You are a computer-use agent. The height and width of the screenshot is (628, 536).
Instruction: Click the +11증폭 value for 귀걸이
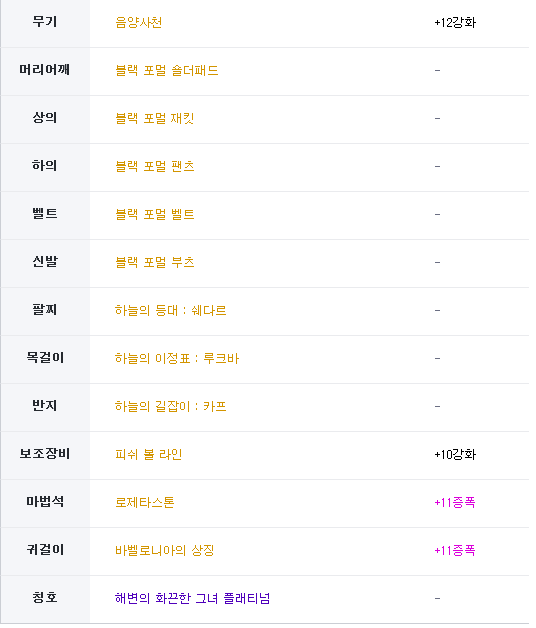coord(455,551)
